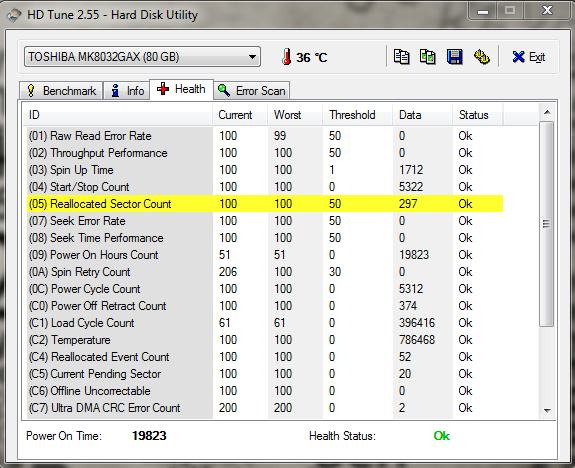Select the Power Off Retract Count row
575x468 pixels.
coord(265,306)
